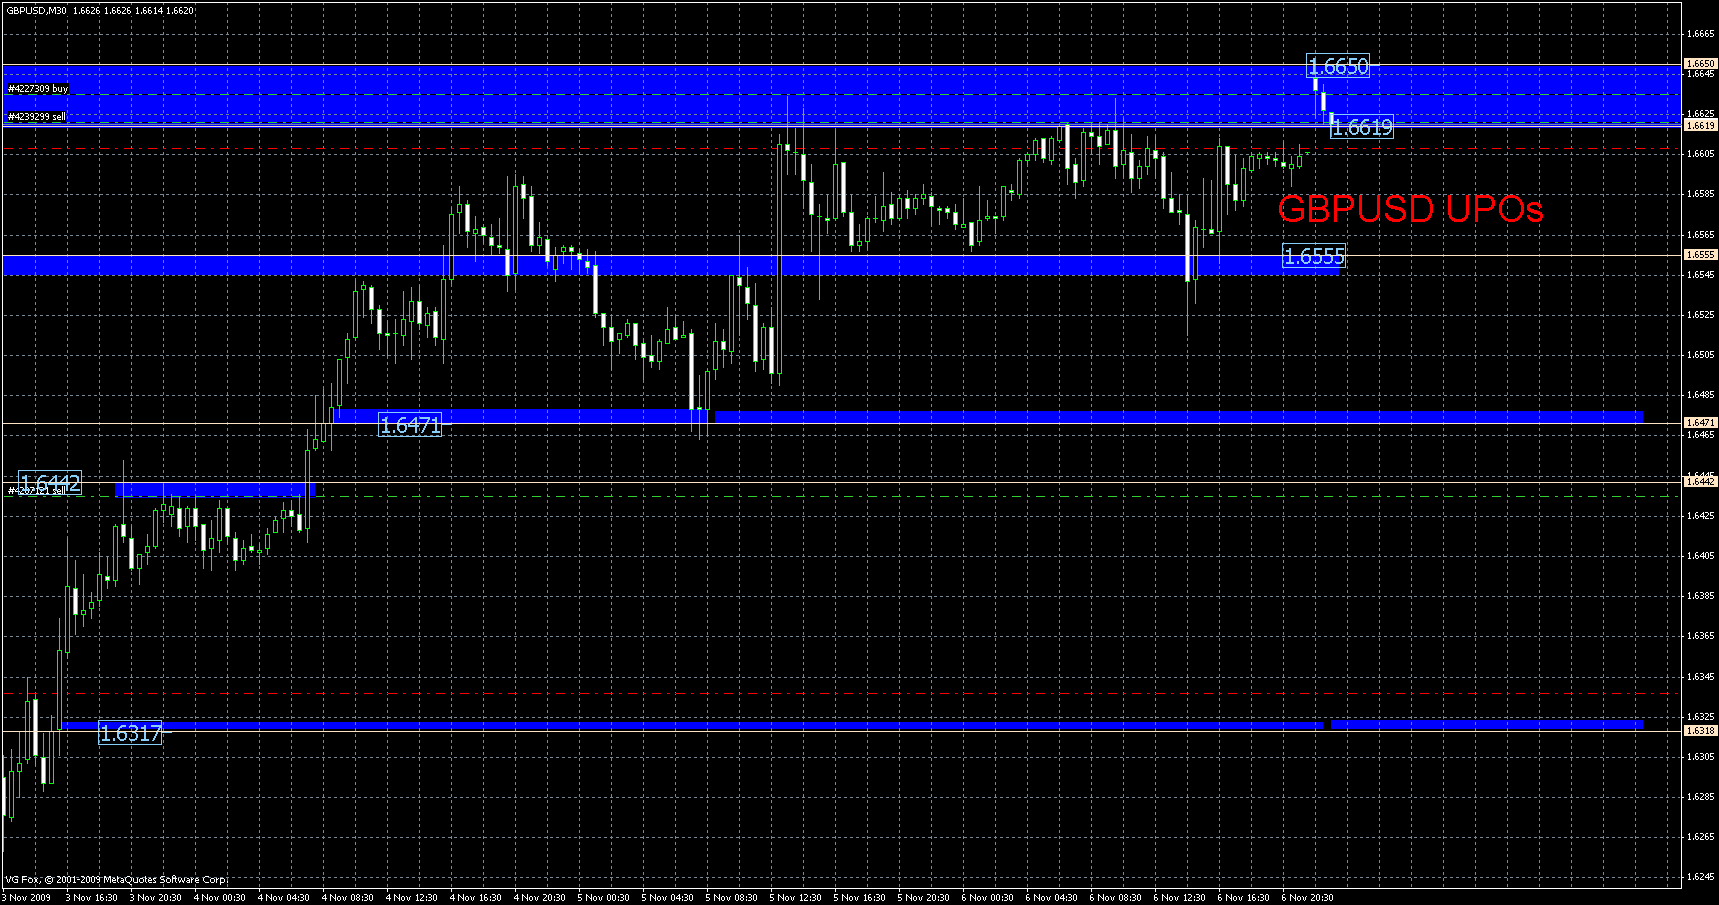Select the 1.6619 price level label

point(1362,127)
